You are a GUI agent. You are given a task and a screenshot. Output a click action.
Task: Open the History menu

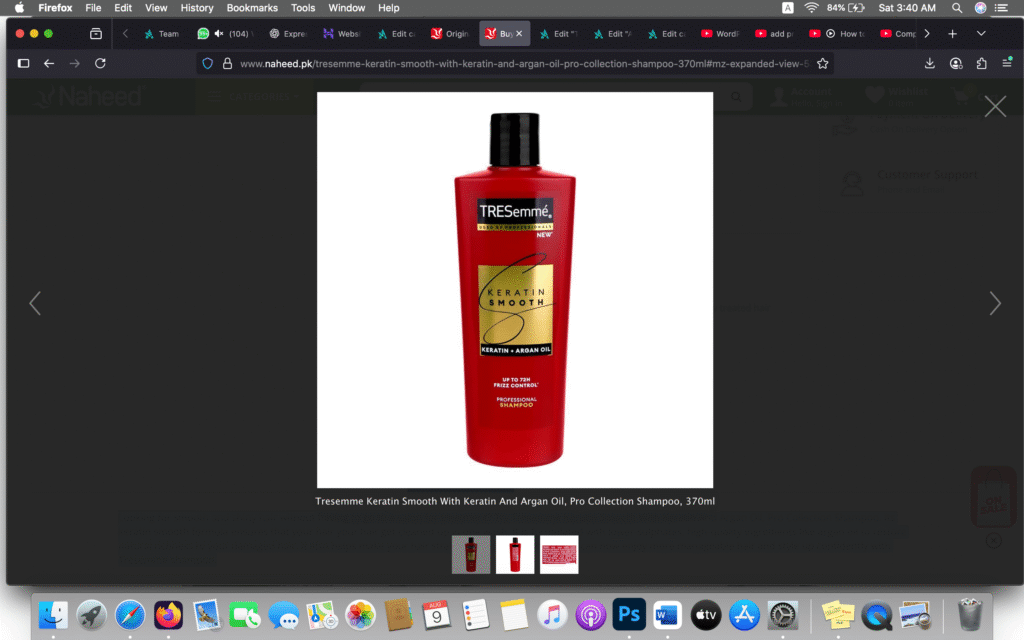197,8
